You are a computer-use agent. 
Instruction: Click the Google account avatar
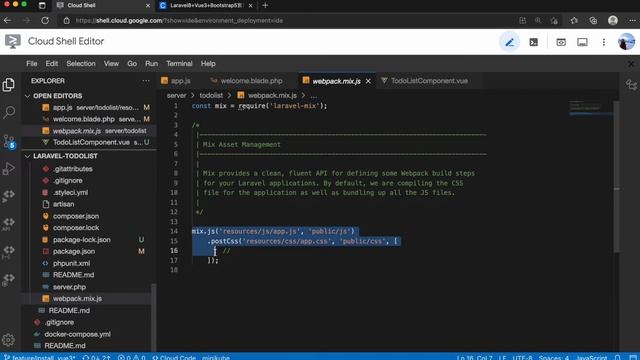626,42
